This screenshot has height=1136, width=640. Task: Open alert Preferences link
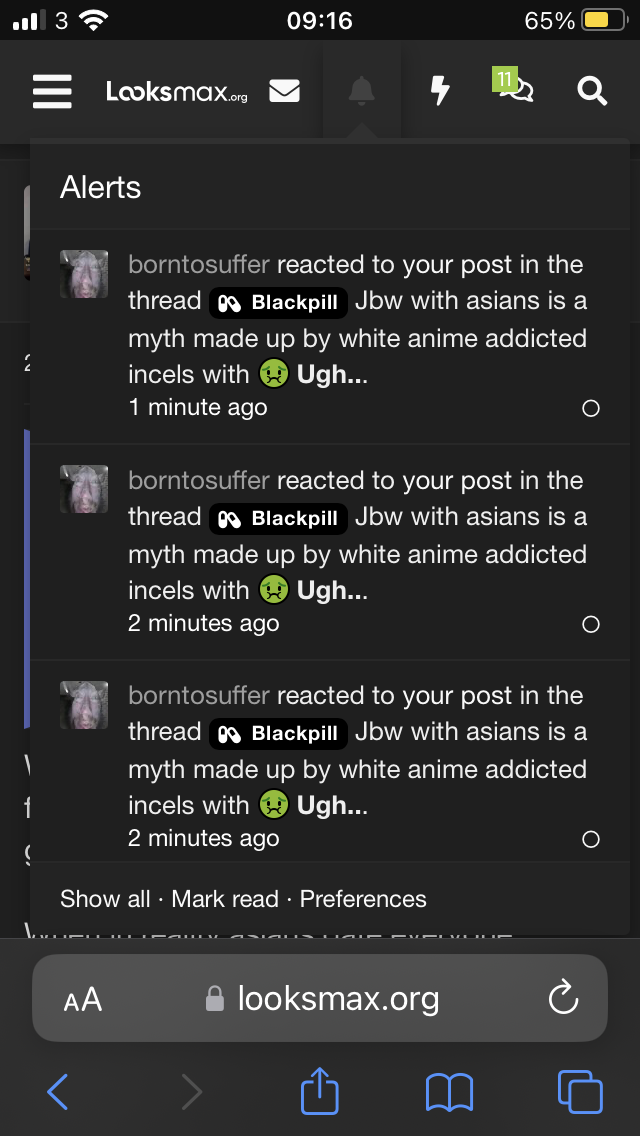coord(363,899)
